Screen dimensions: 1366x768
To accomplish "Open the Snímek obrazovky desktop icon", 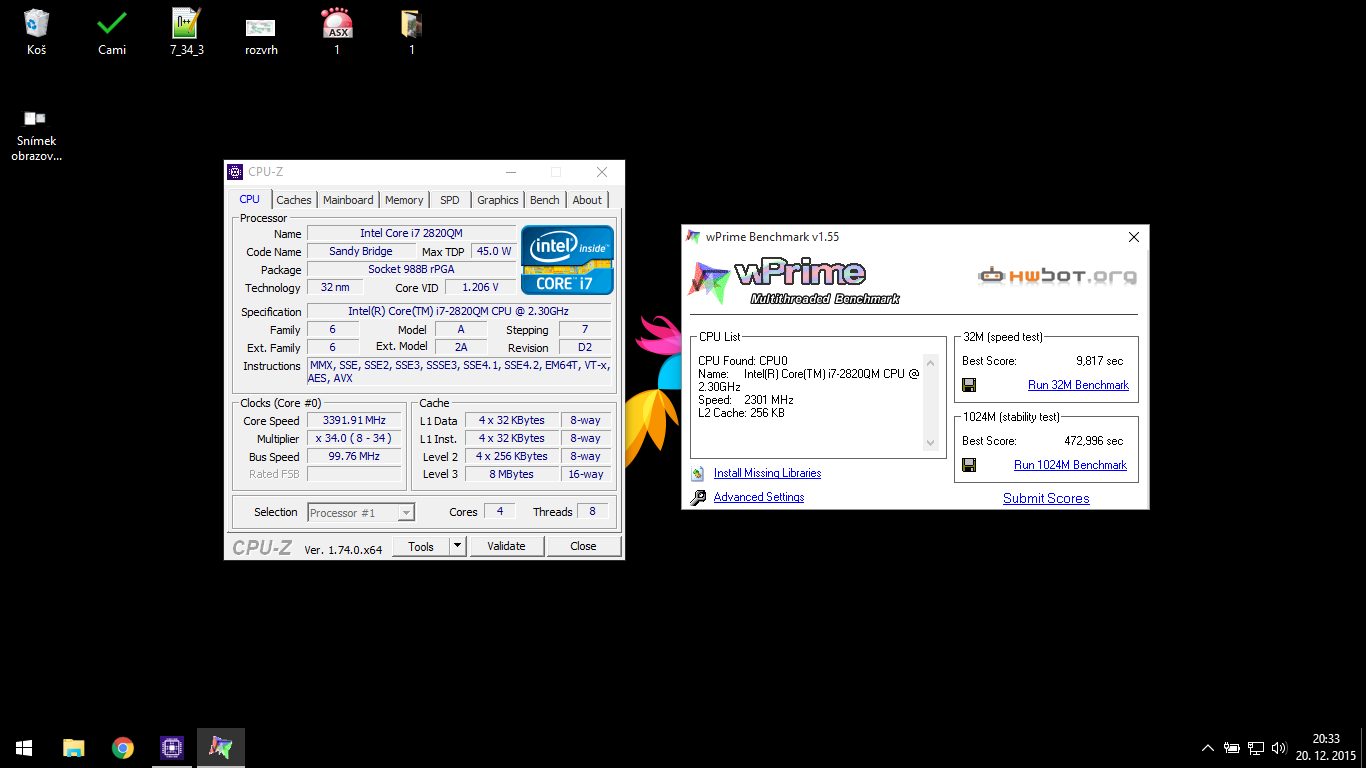I will (x=37, y=135).
